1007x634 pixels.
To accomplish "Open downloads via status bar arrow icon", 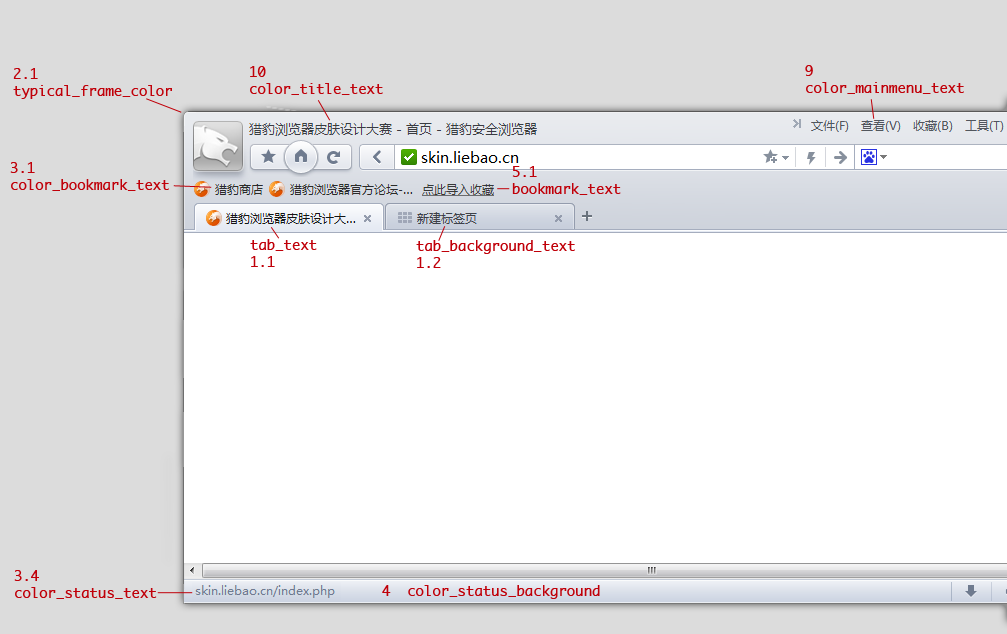I will click(971, 591).
